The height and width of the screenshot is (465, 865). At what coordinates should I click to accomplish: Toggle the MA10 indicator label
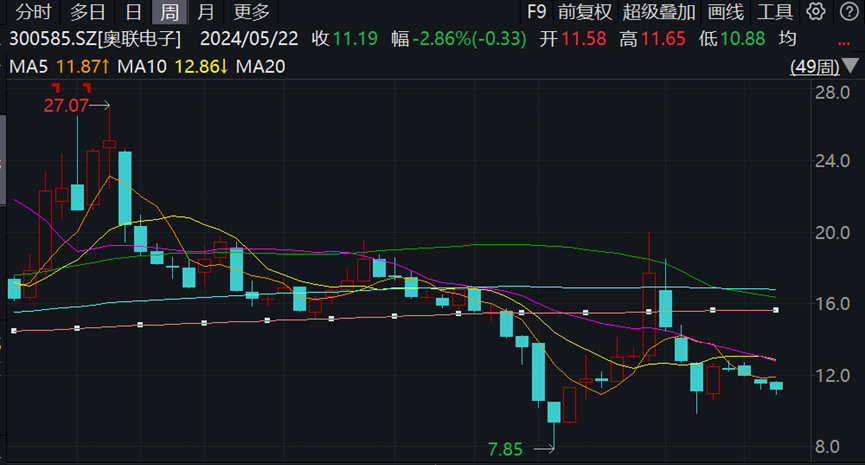[140, 67]
